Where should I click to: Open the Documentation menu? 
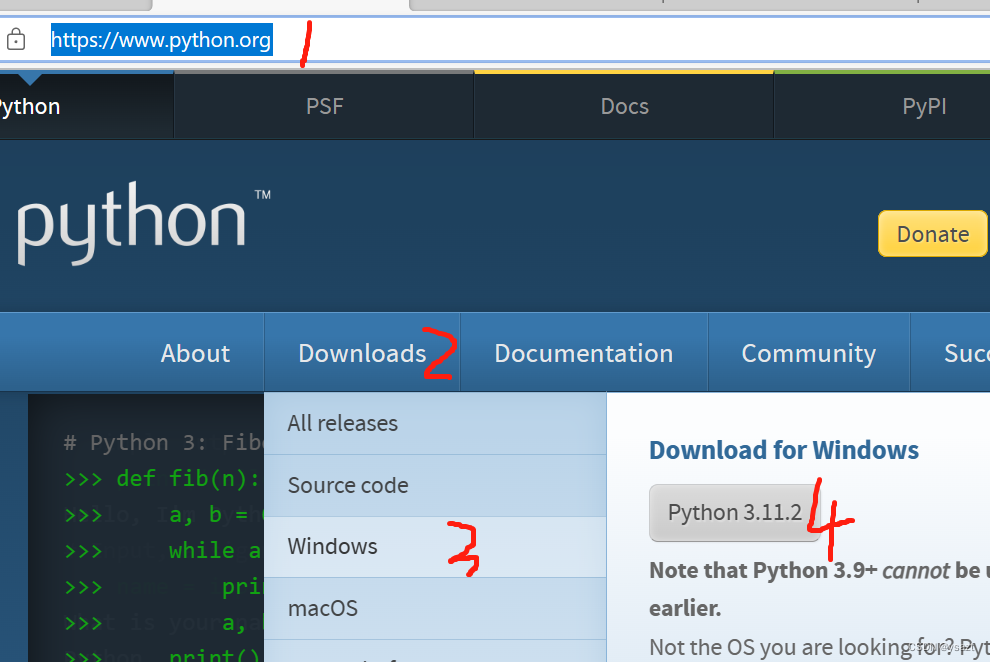coord(584,353)
